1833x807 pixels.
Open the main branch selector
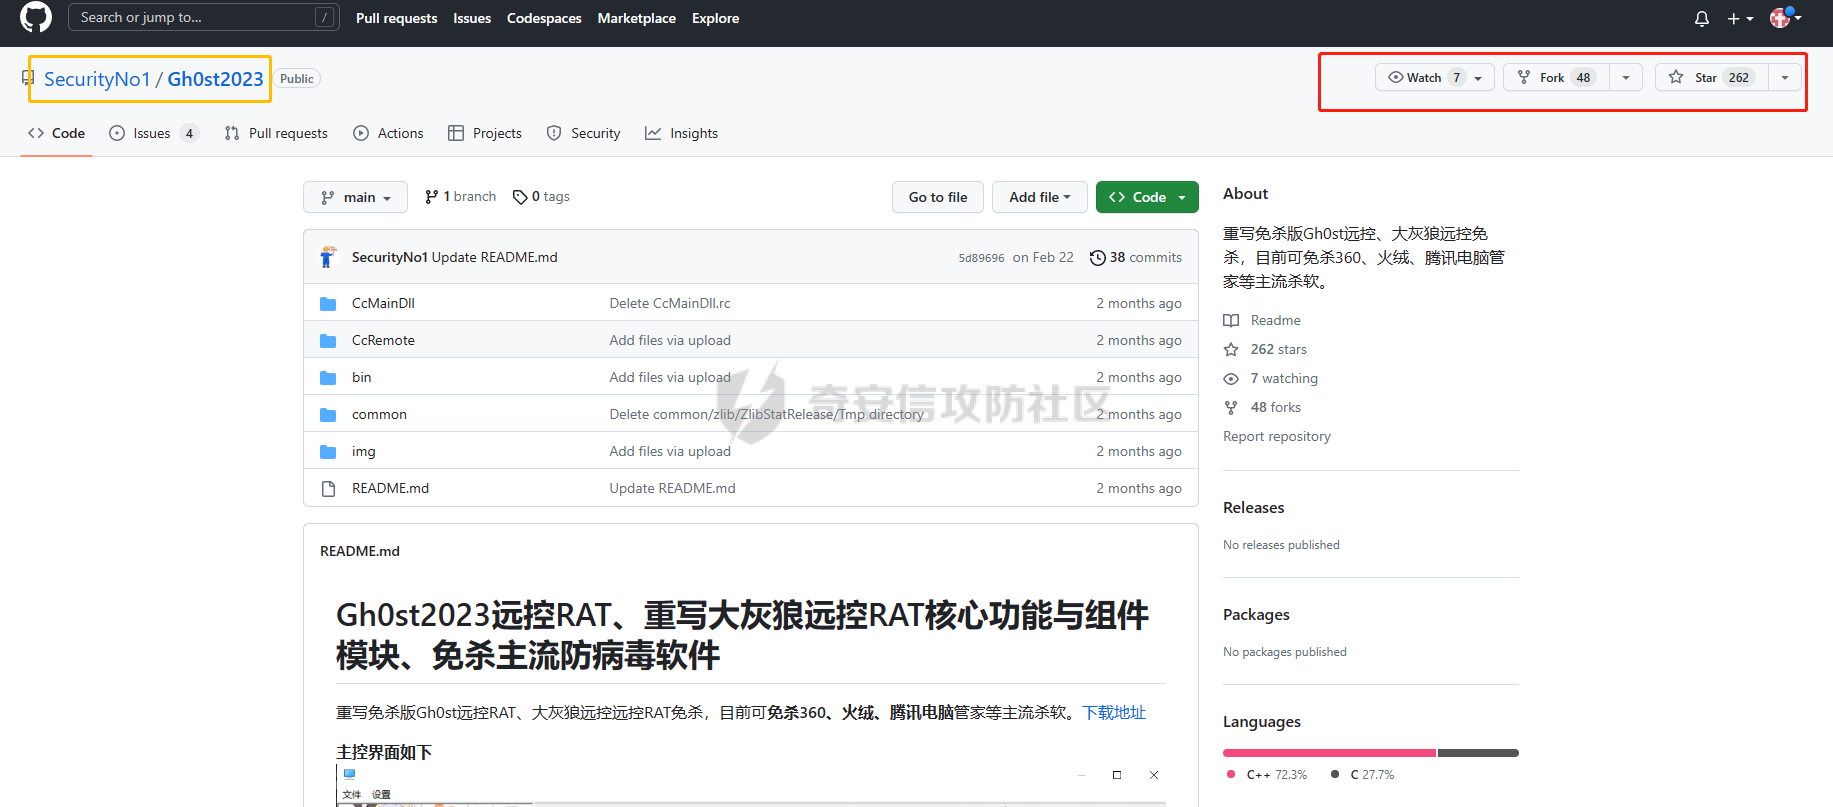355,197
